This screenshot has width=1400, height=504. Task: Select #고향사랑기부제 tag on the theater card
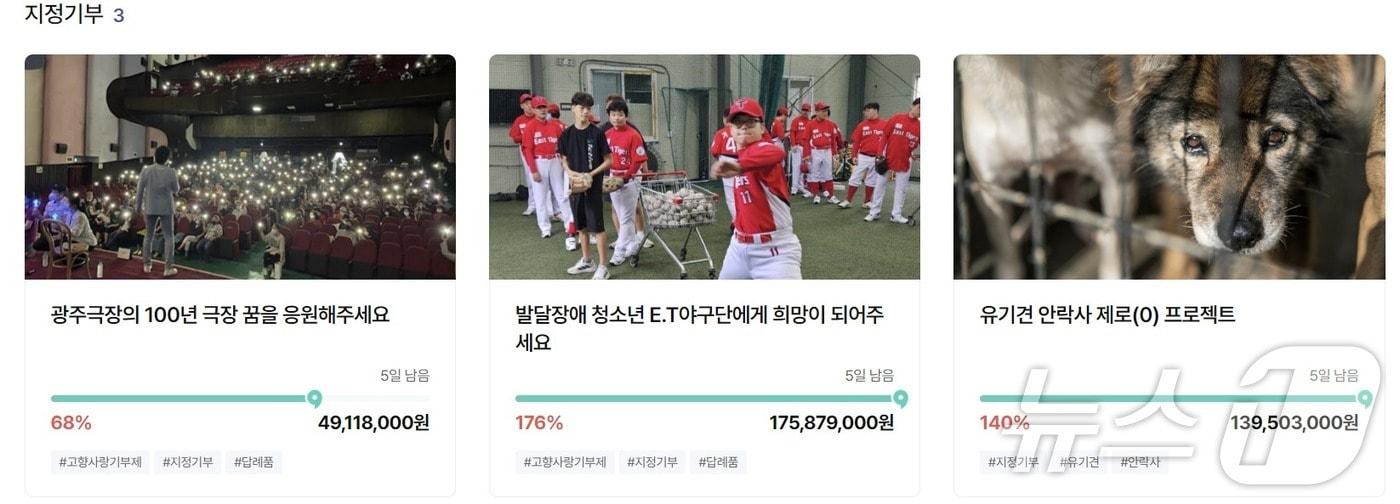(x=100, y=462)
